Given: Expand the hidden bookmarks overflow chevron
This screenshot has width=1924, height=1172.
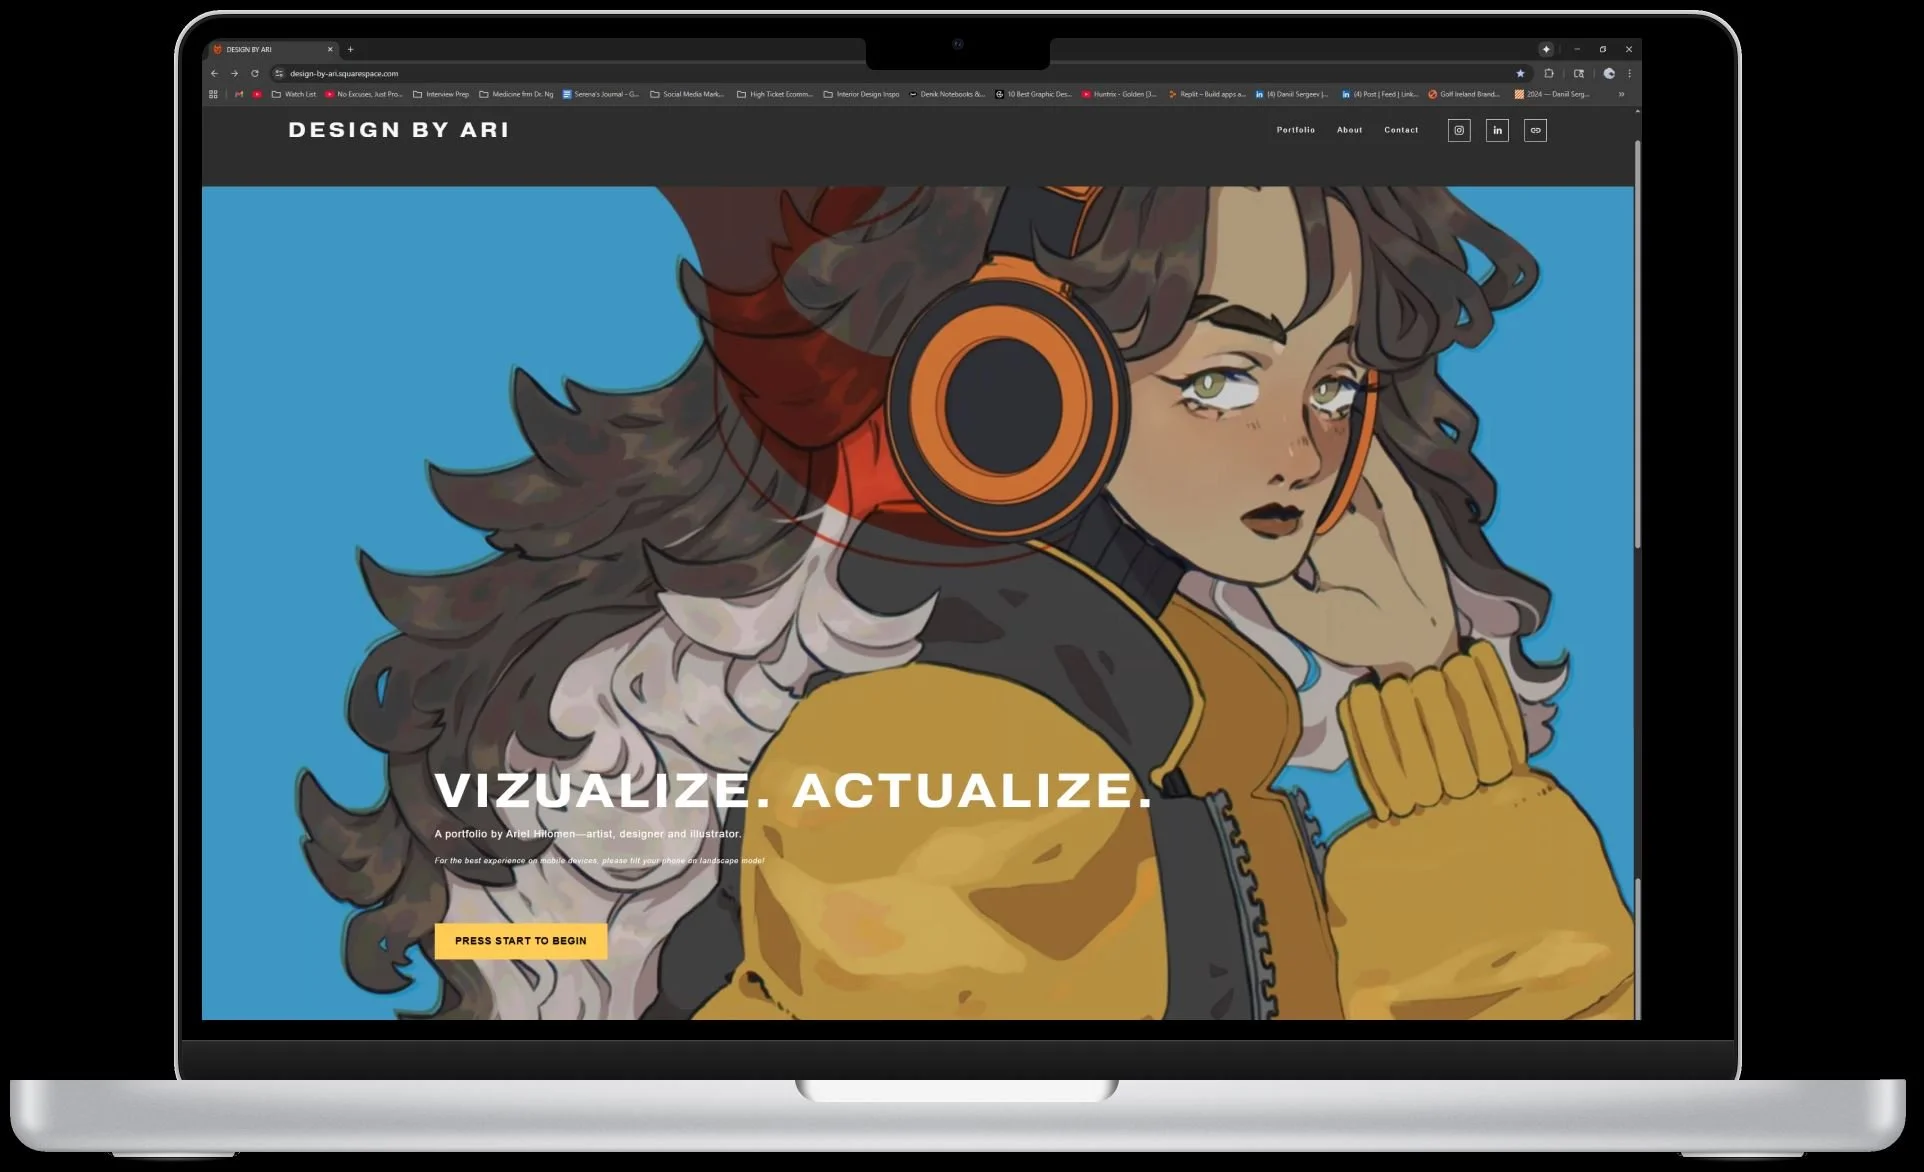Looking at the screenshot, I should [1621, 94].
